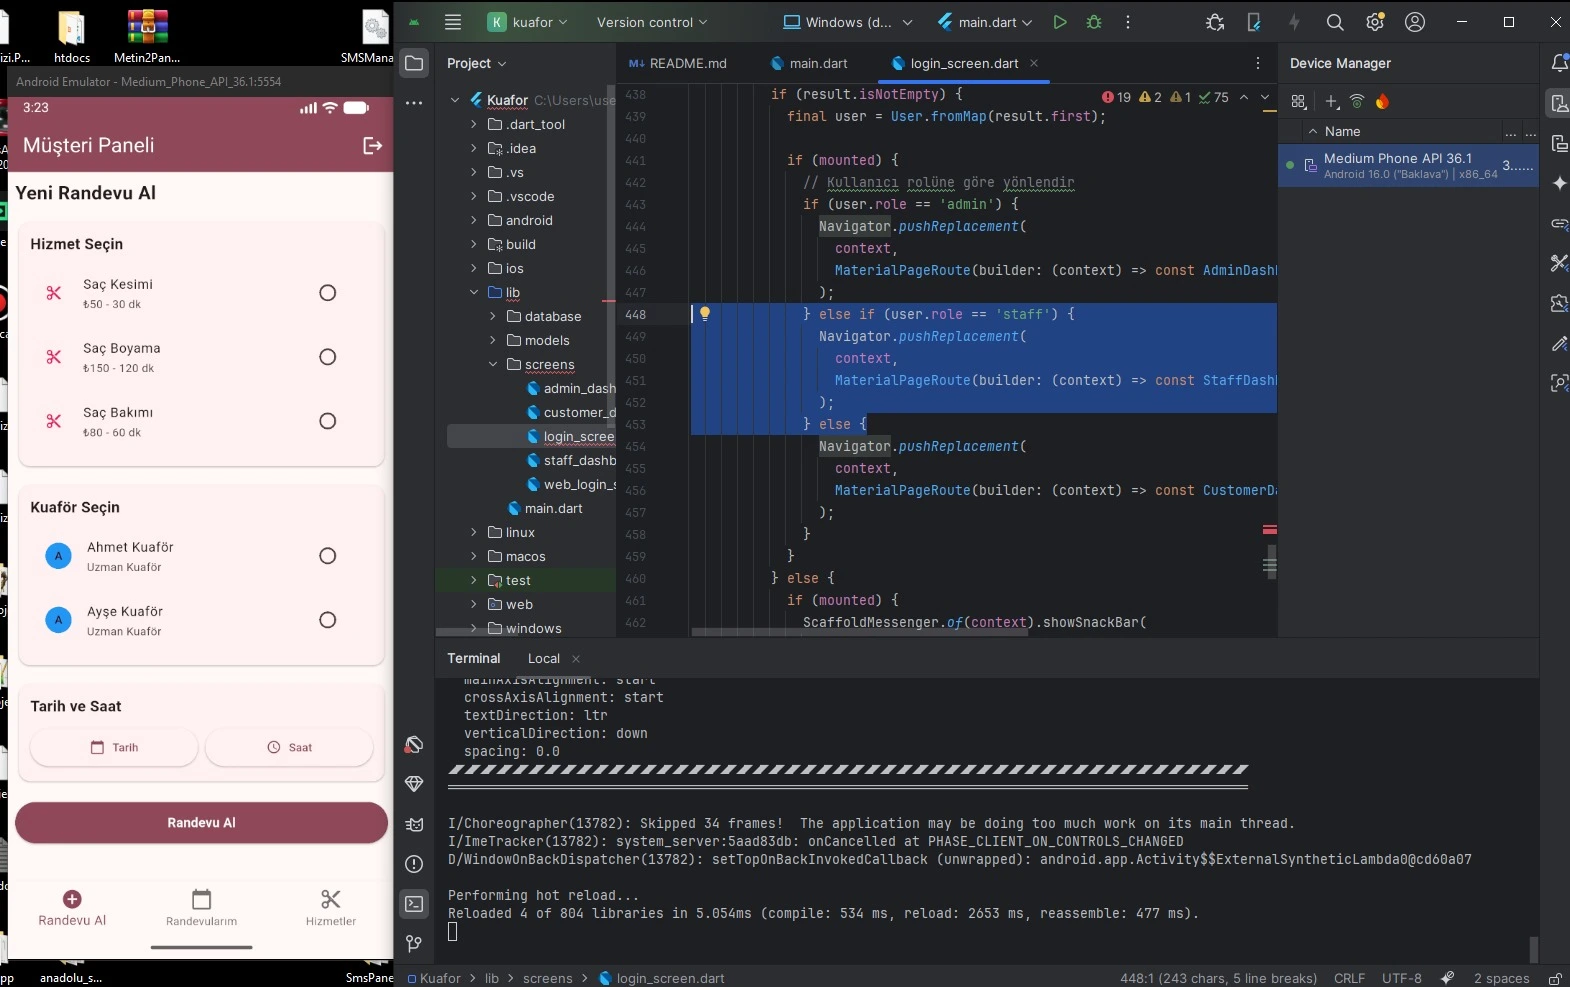
Task: Click the logout icon in Müşteri Paneli
Action: tap(372, 146)
